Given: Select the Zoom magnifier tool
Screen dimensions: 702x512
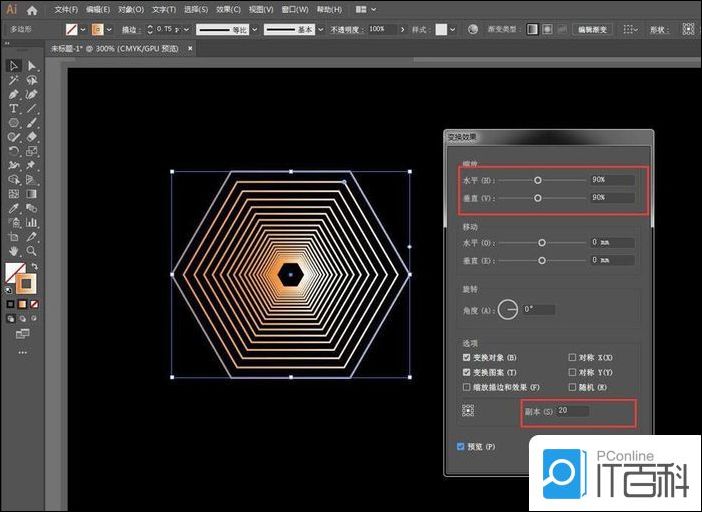Looking at the screenshot, I should pyautogui.click(x=32, y=250).
